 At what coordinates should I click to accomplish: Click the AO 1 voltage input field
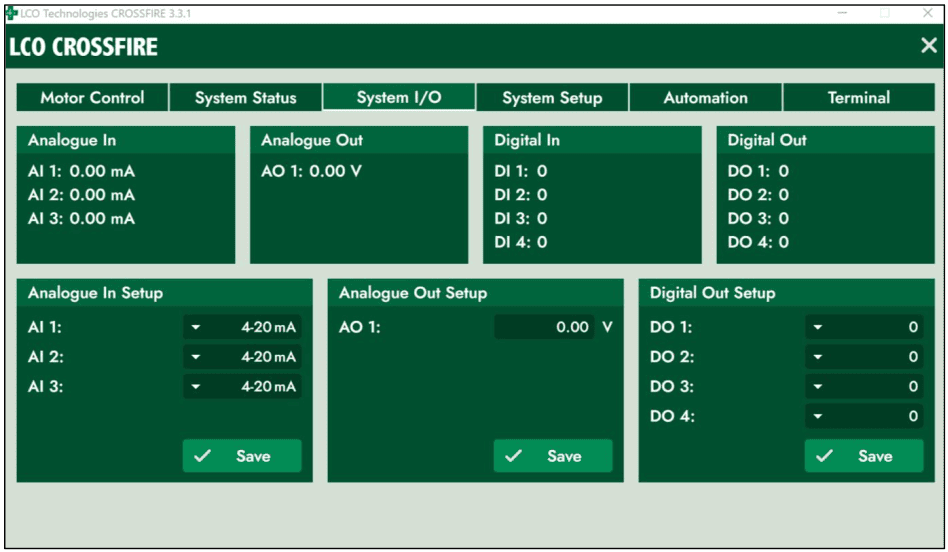click(544, 327)
